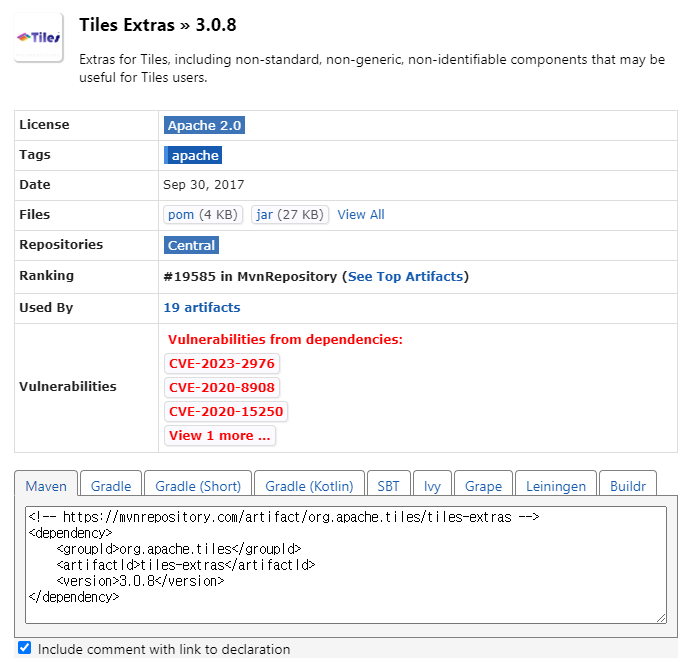Click the Vulnerabilities from dependencies heading
The width and height of the screenshot is (689, 662).
point(285,340)
